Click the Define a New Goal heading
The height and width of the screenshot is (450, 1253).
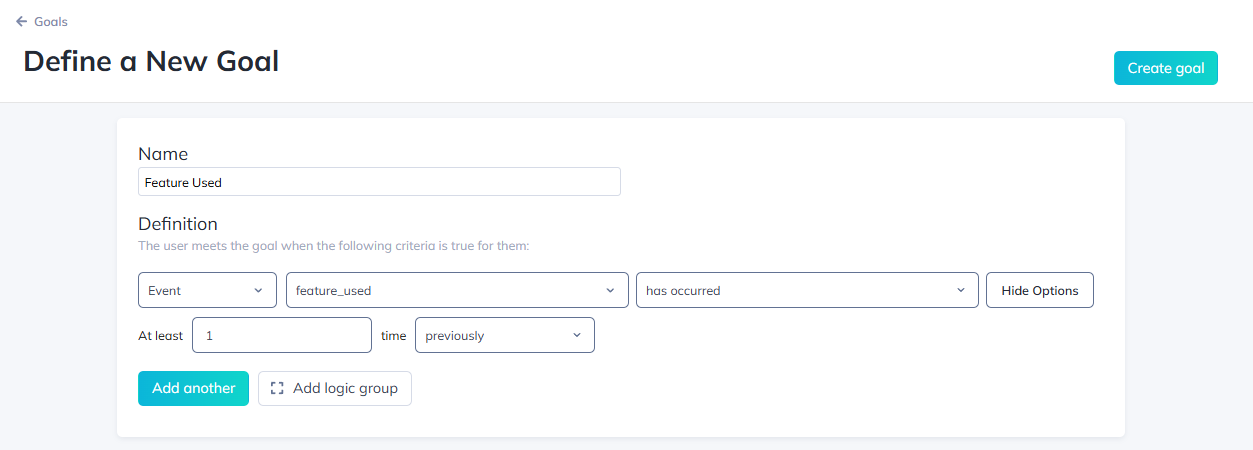(151, 61)
